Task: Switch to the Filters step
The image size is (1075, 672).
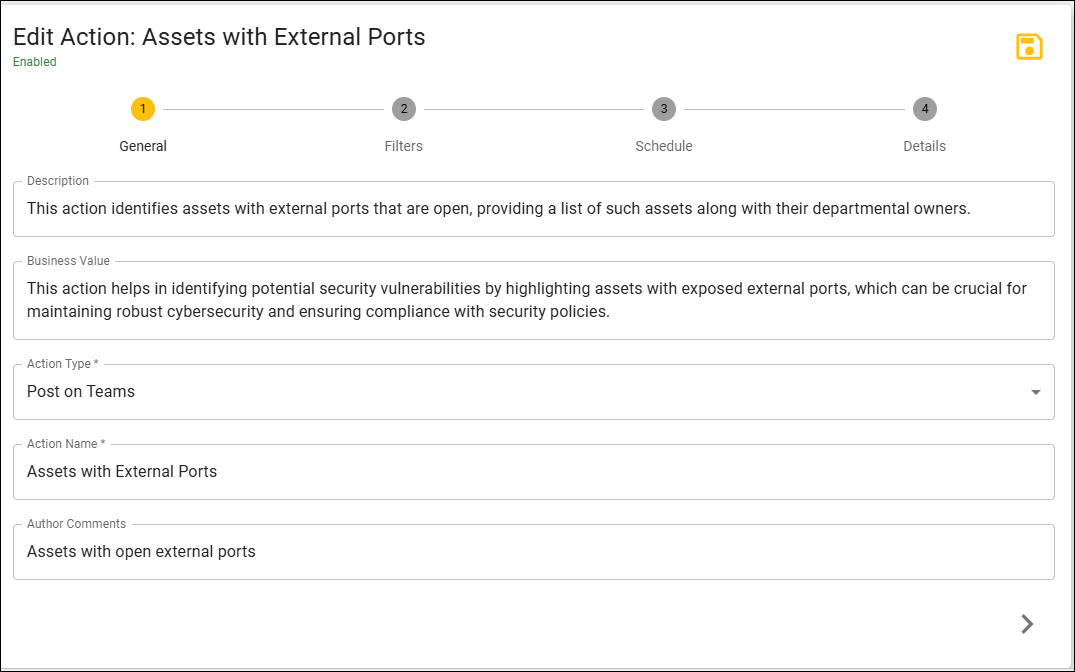Action: click(404, 146)
